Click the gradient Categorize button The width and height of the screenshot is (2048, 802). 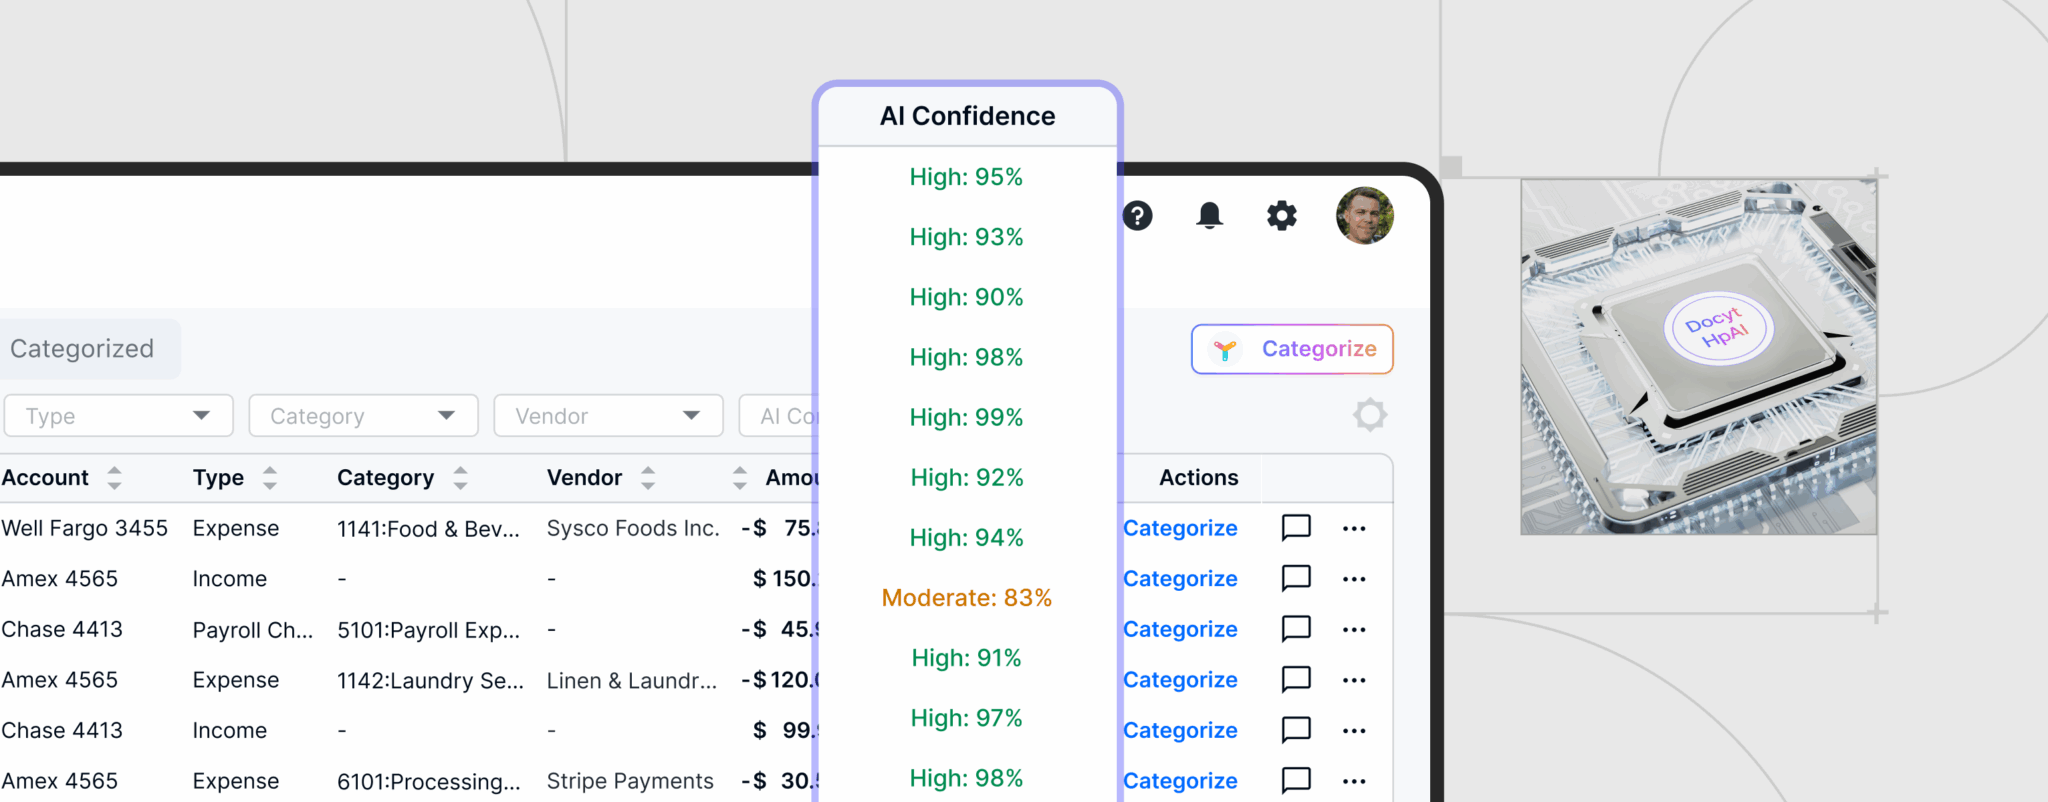(1291, 349)
